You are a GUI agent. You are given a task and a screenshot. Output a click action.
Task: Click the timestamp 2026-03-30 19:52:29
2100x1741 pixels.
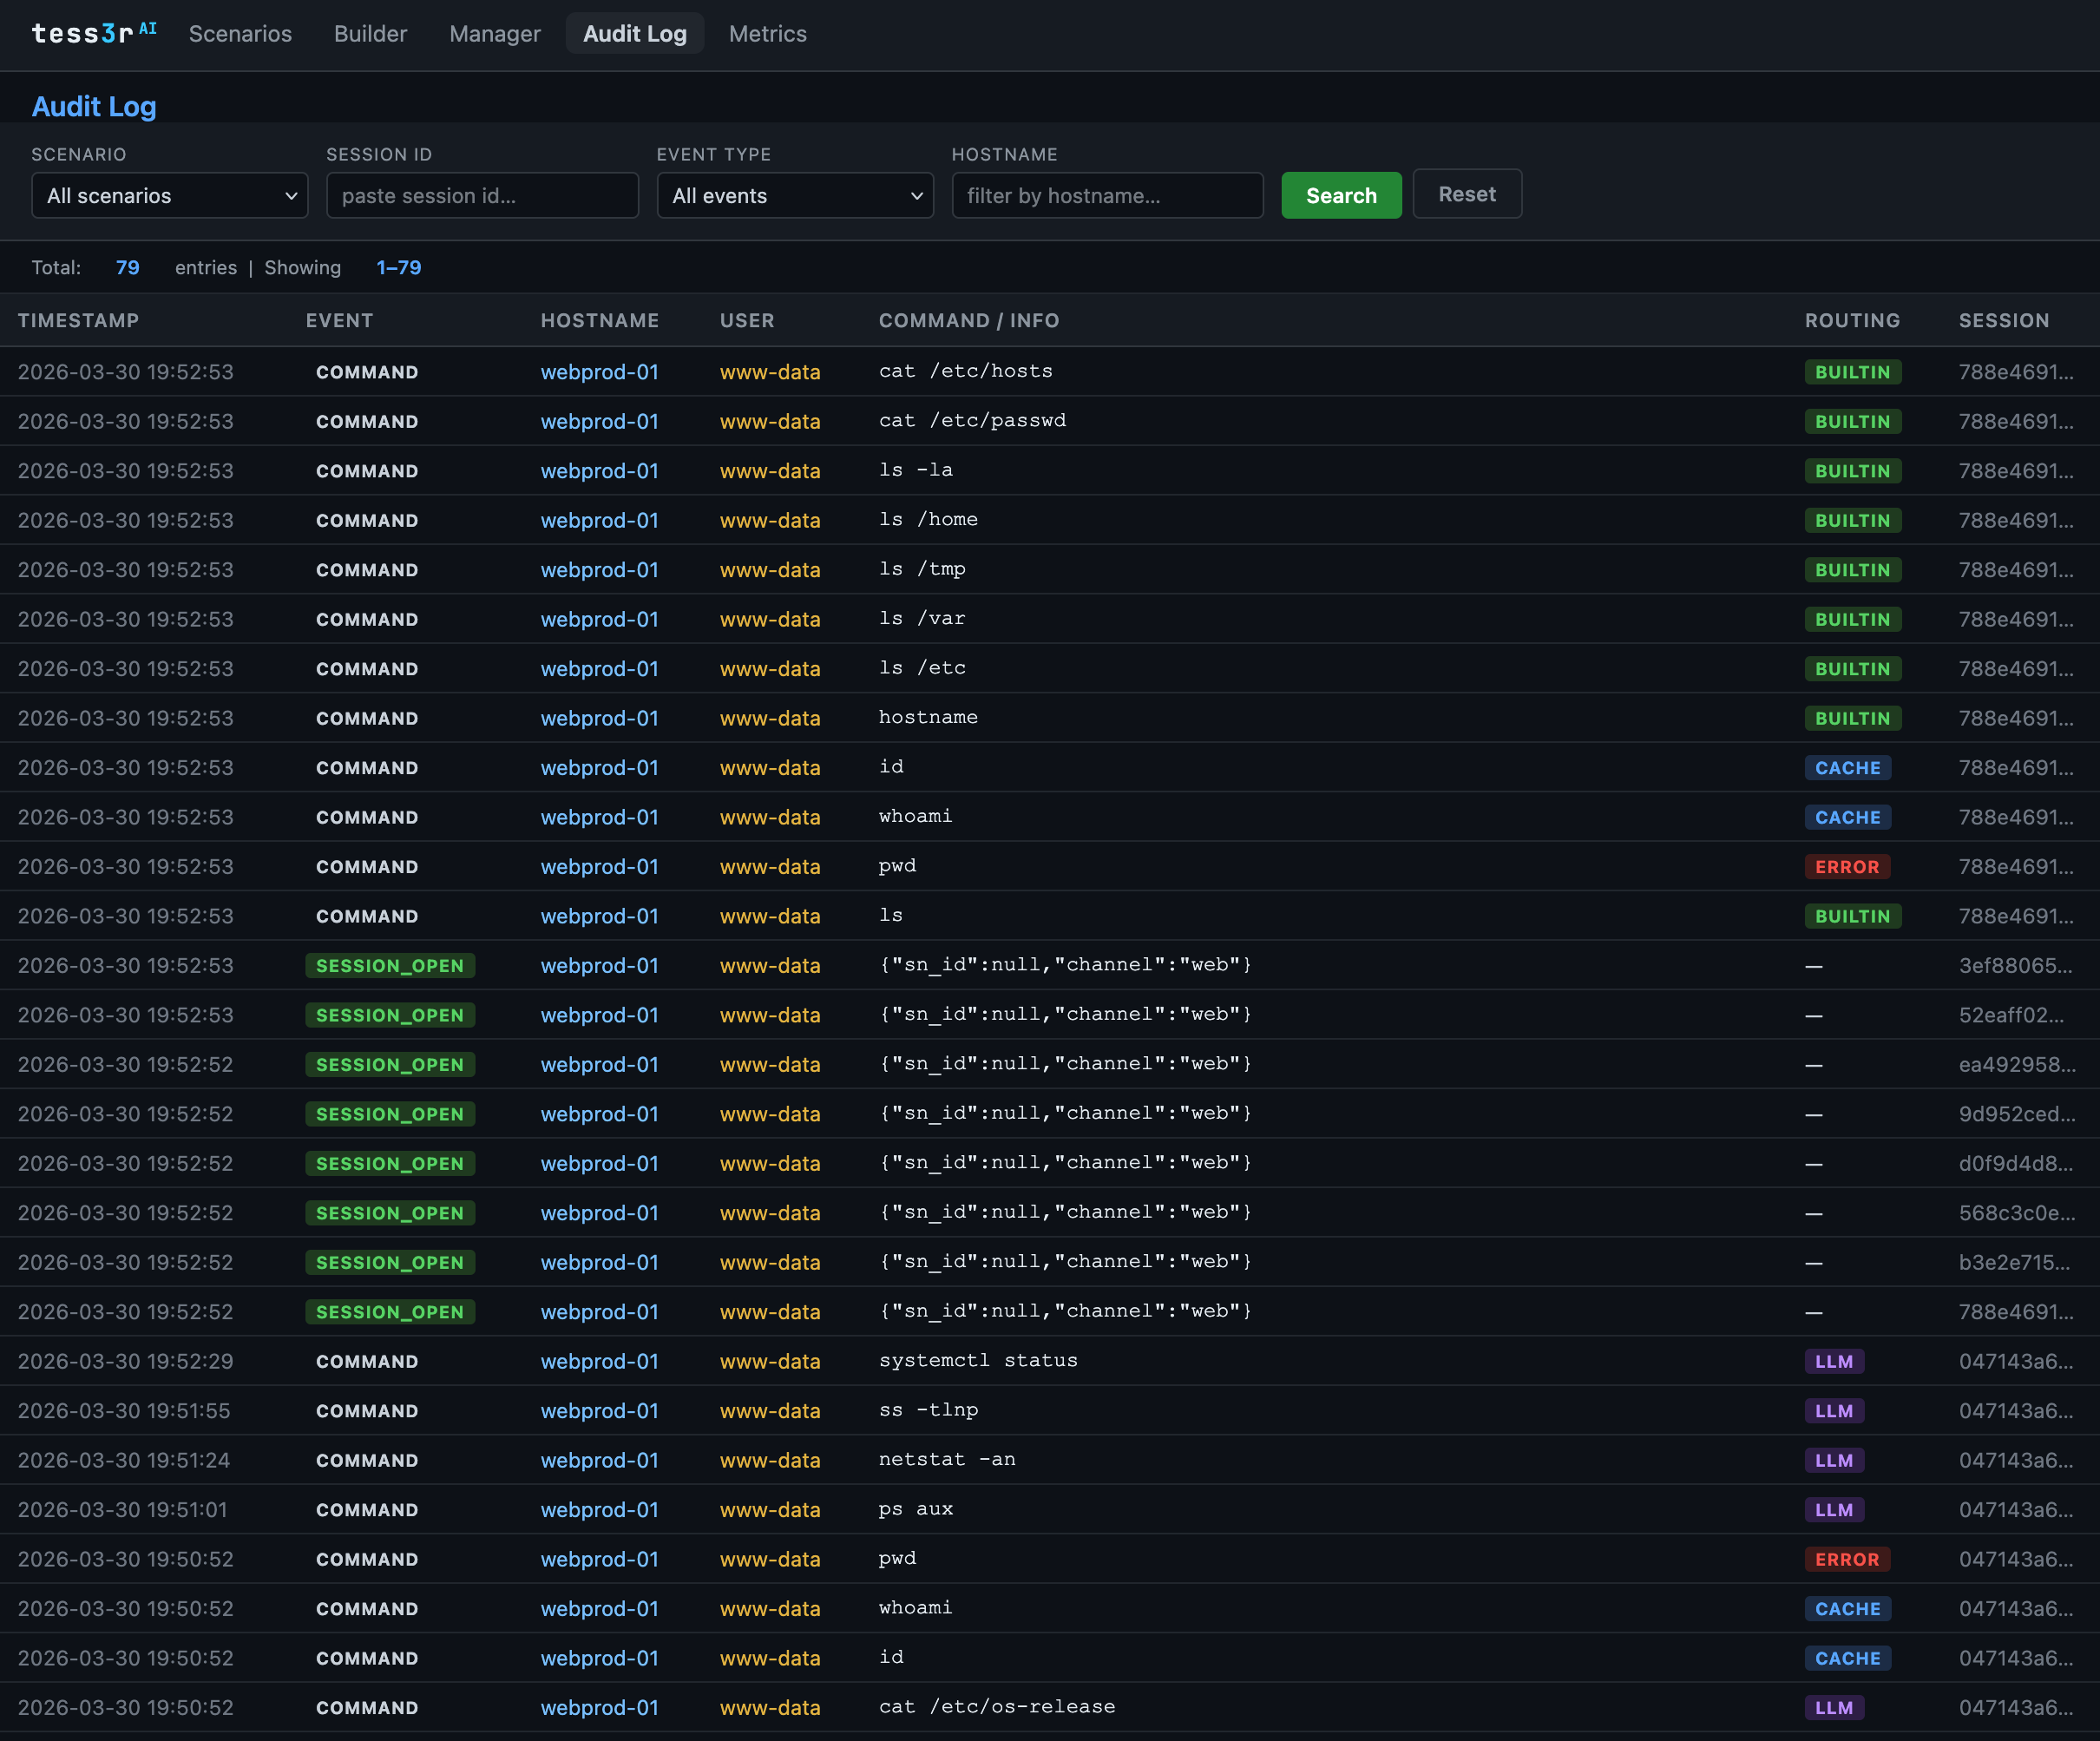coord(125,1361)
